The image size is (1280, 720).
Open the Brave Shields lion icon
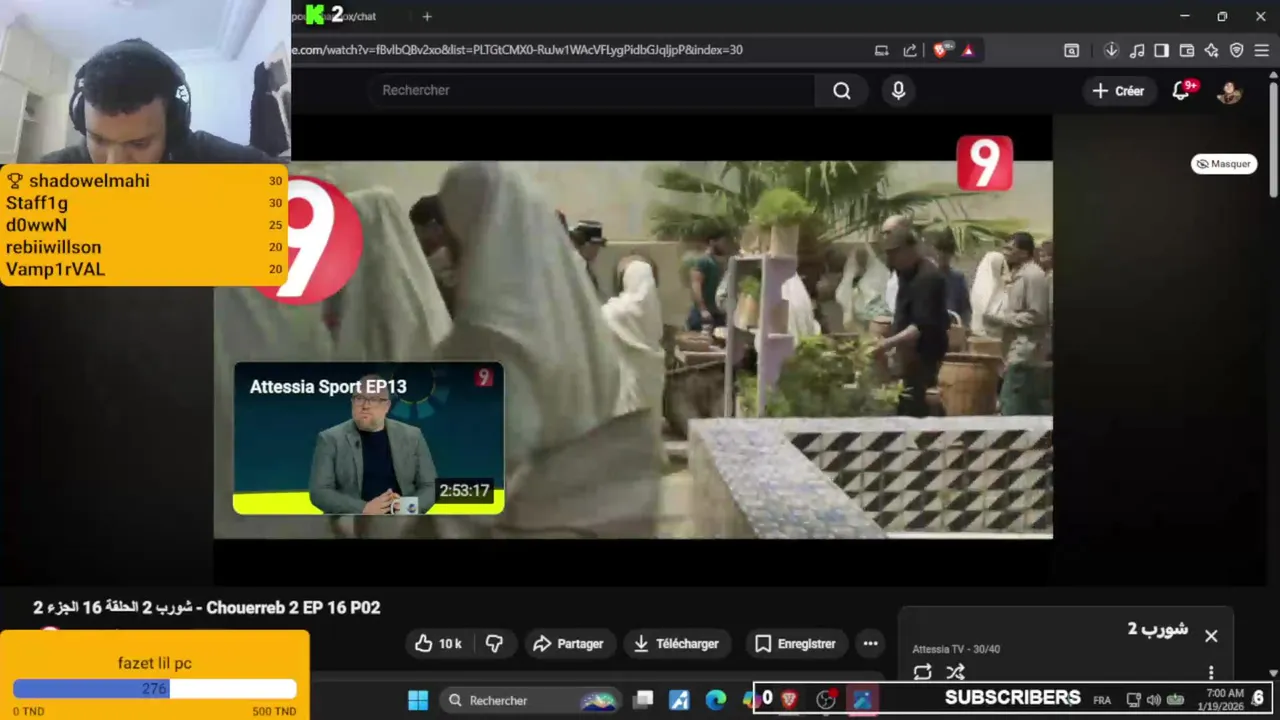click(940, 50)
